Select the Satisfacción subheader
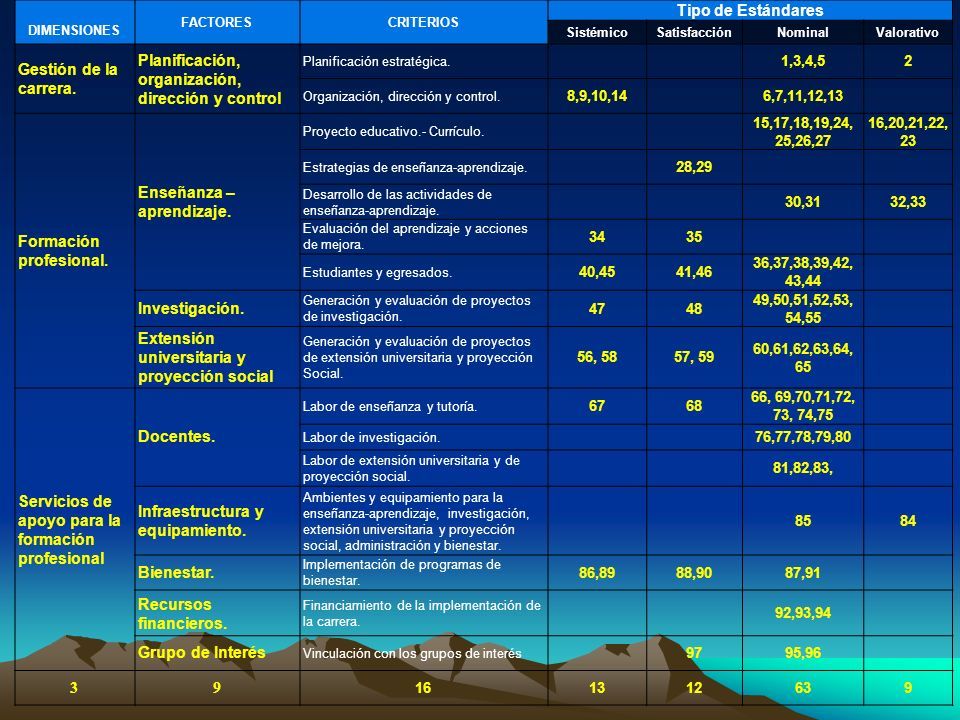The image size is (960, 720). 694,32
